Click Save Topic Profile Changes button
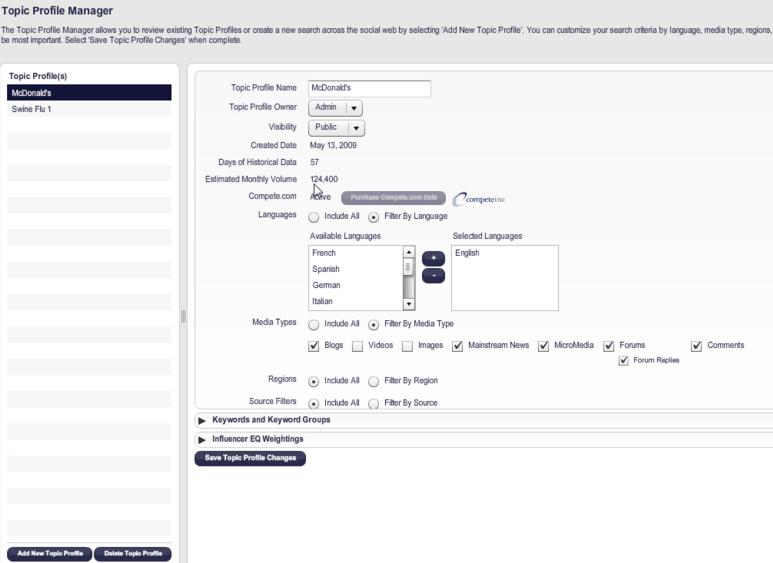This screenshot has width=773, height=563. [250, 458]
